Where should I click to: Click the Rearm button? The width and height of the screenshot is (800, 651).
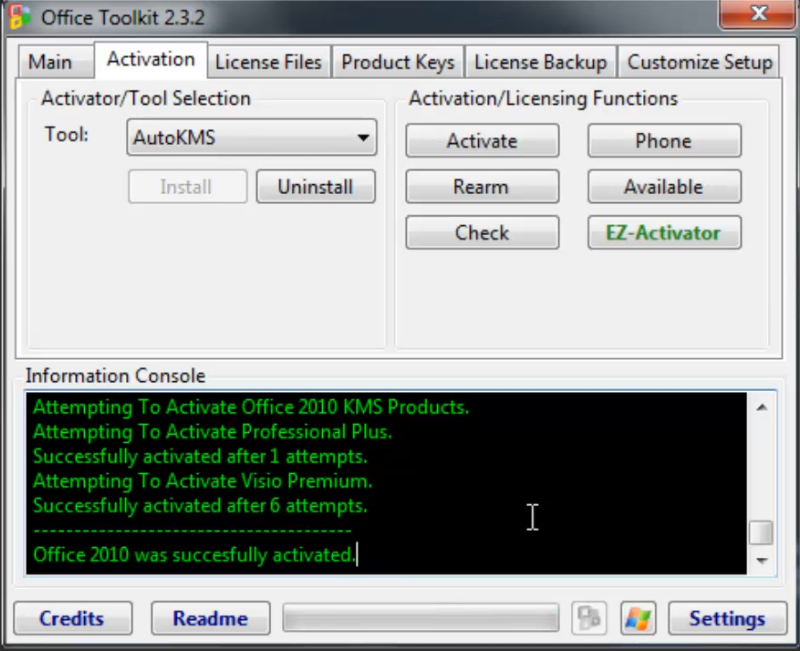tap(482, 187)
